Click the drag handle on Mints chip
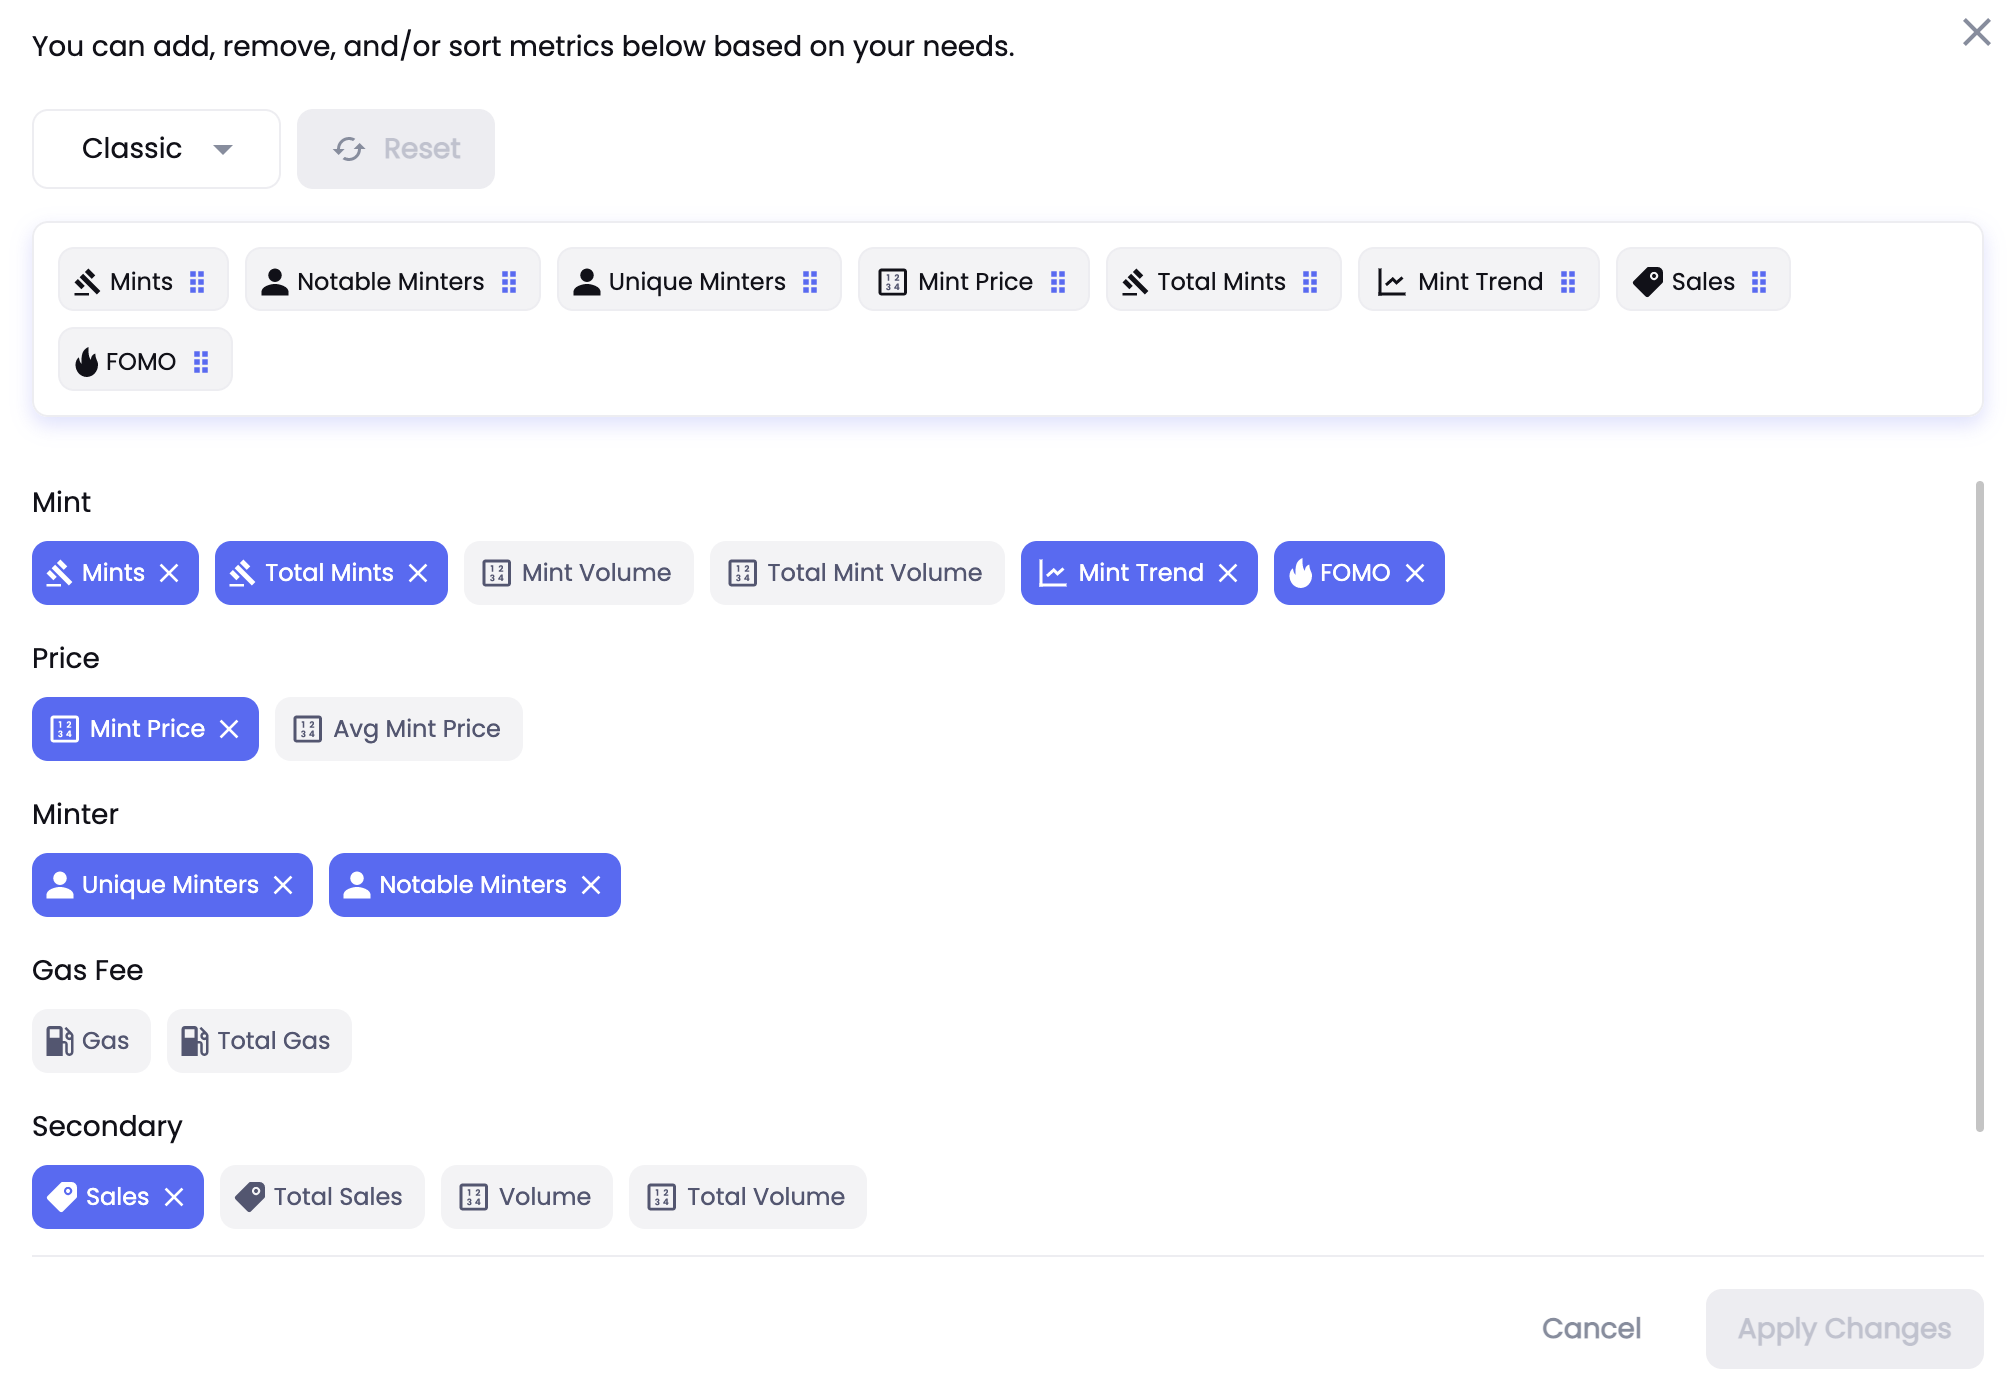This screenshot has height=1398, width=2012. point(197,282)
